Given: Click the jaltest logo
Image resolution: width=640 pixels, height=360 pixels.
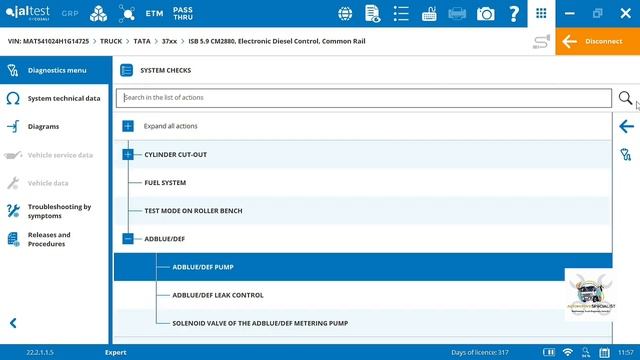Looking at the screenshot, I should [28, 13].
